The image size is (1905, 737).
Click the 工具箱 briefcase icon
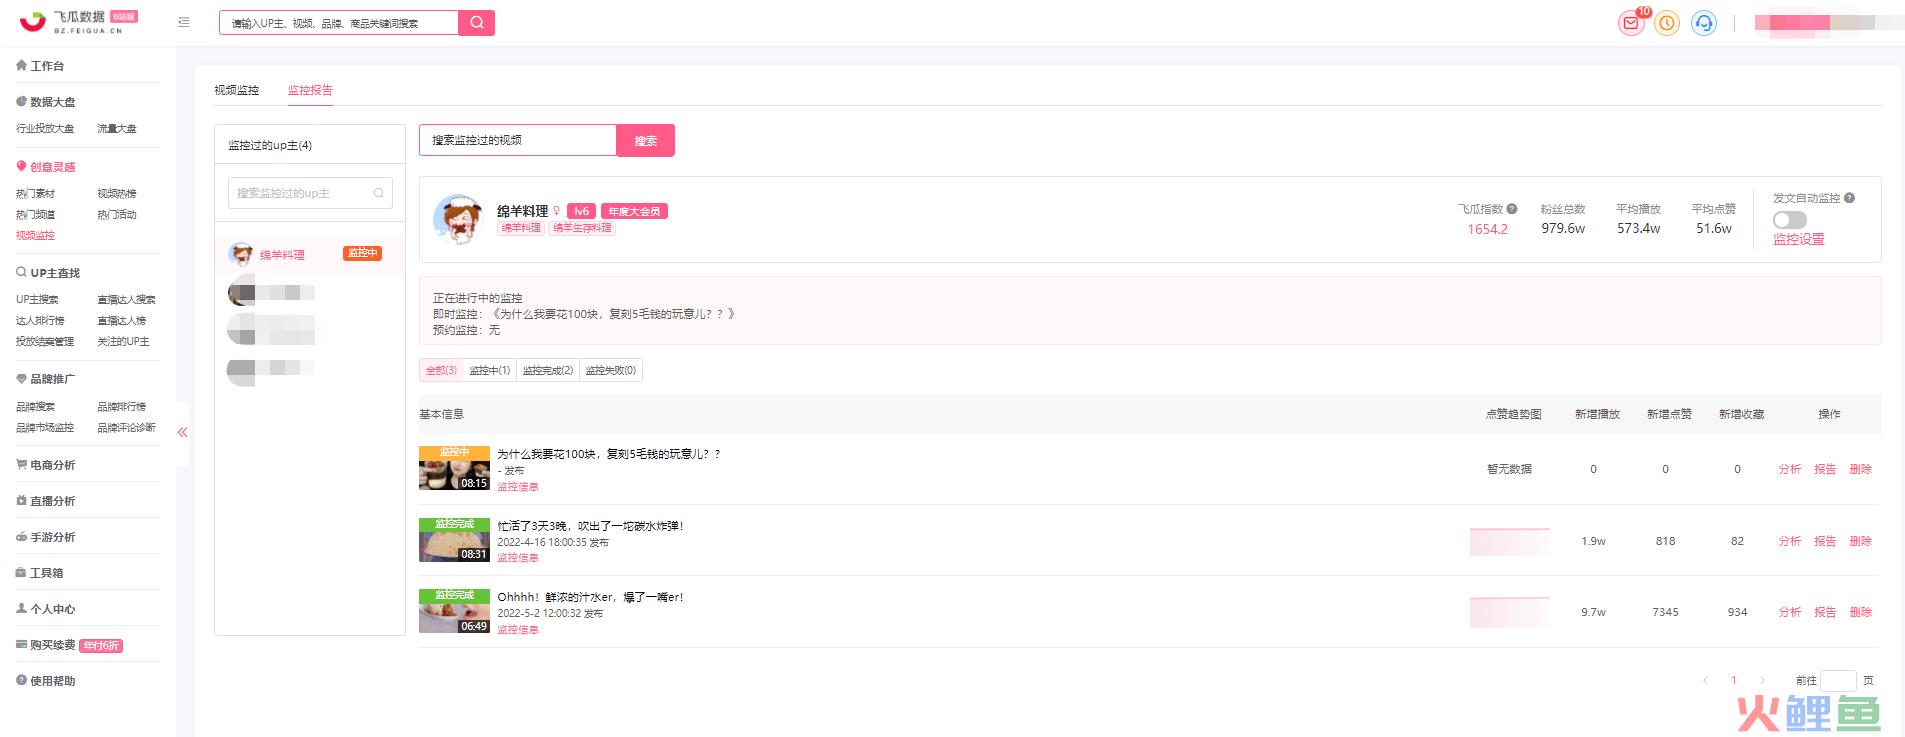(x=22, y=572)
